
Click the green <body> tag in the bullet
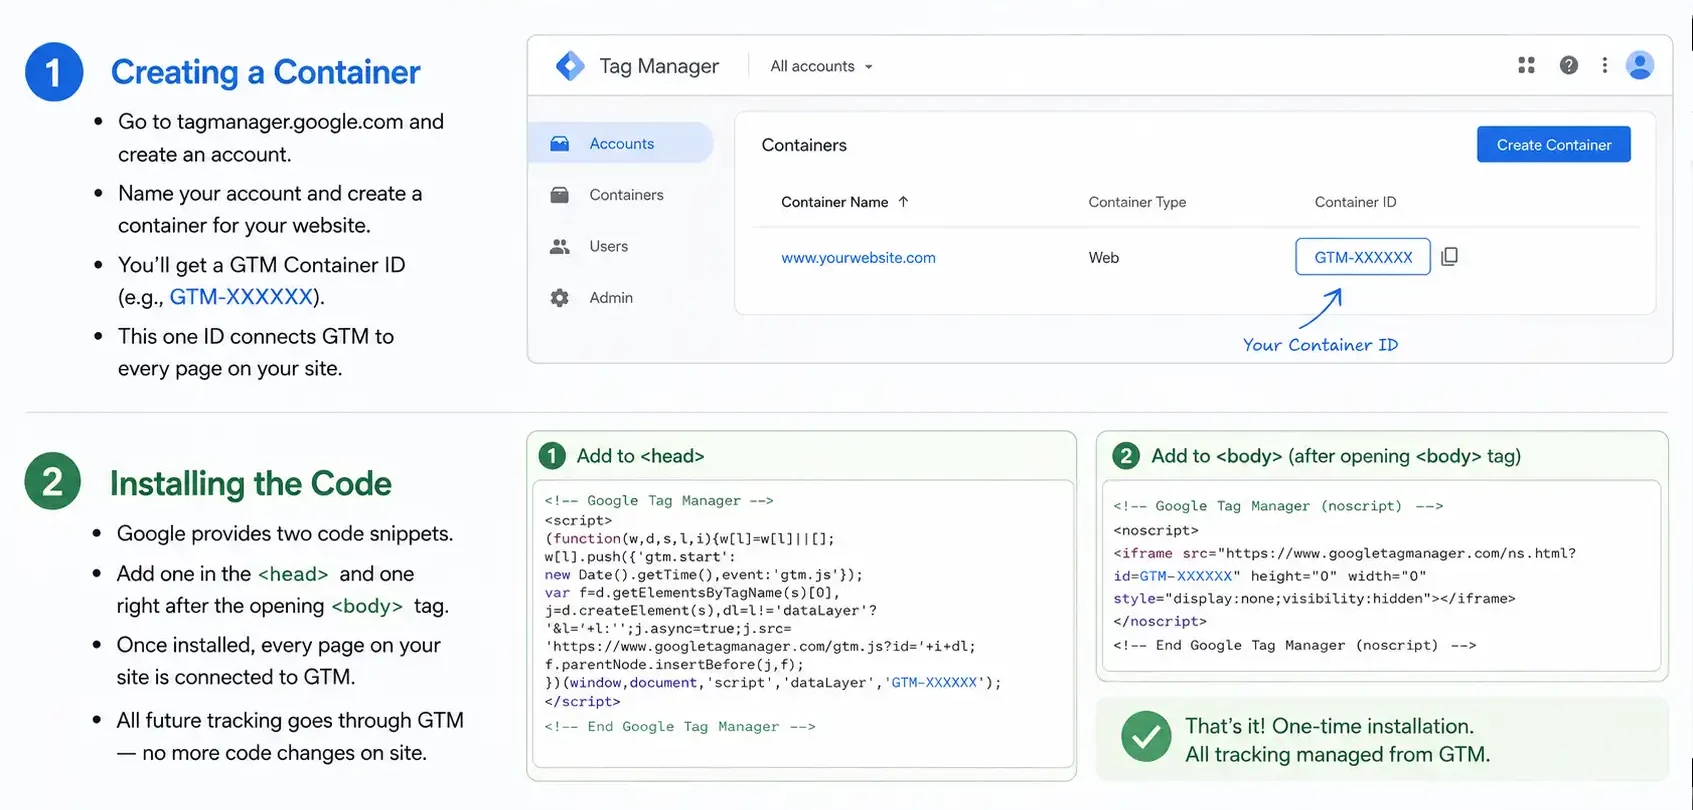pyautogui.click(x=367, y=606)
